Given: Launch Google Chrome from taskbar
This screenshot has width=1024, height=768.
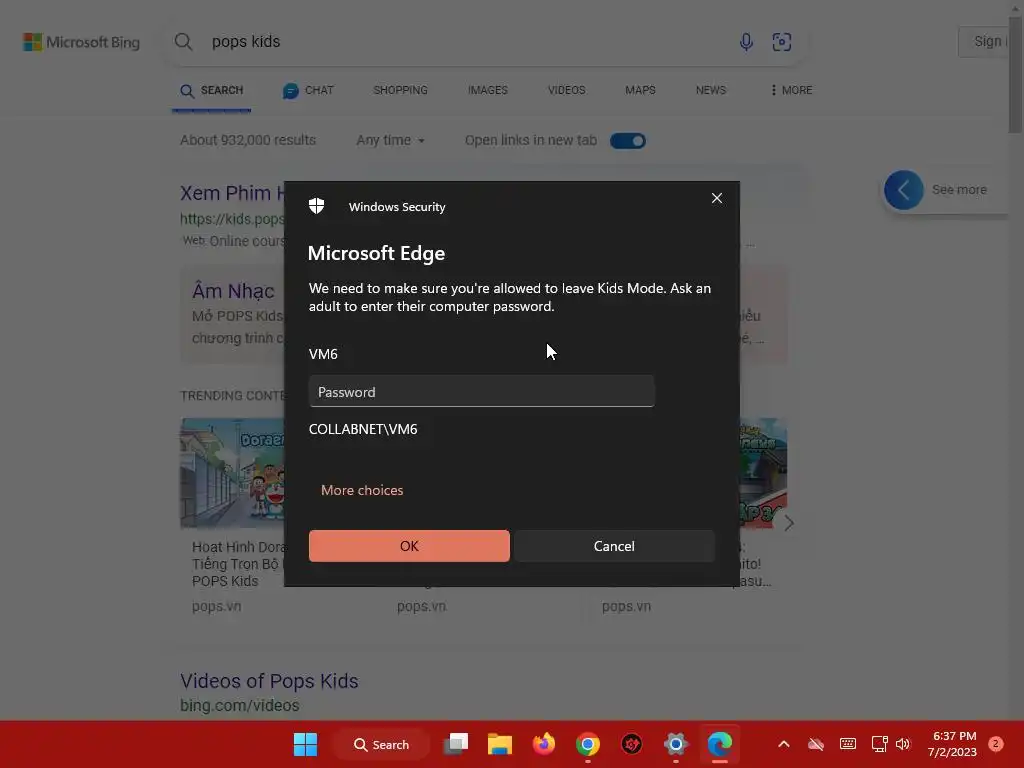Looking at the screenshot, I should (588, 744).
